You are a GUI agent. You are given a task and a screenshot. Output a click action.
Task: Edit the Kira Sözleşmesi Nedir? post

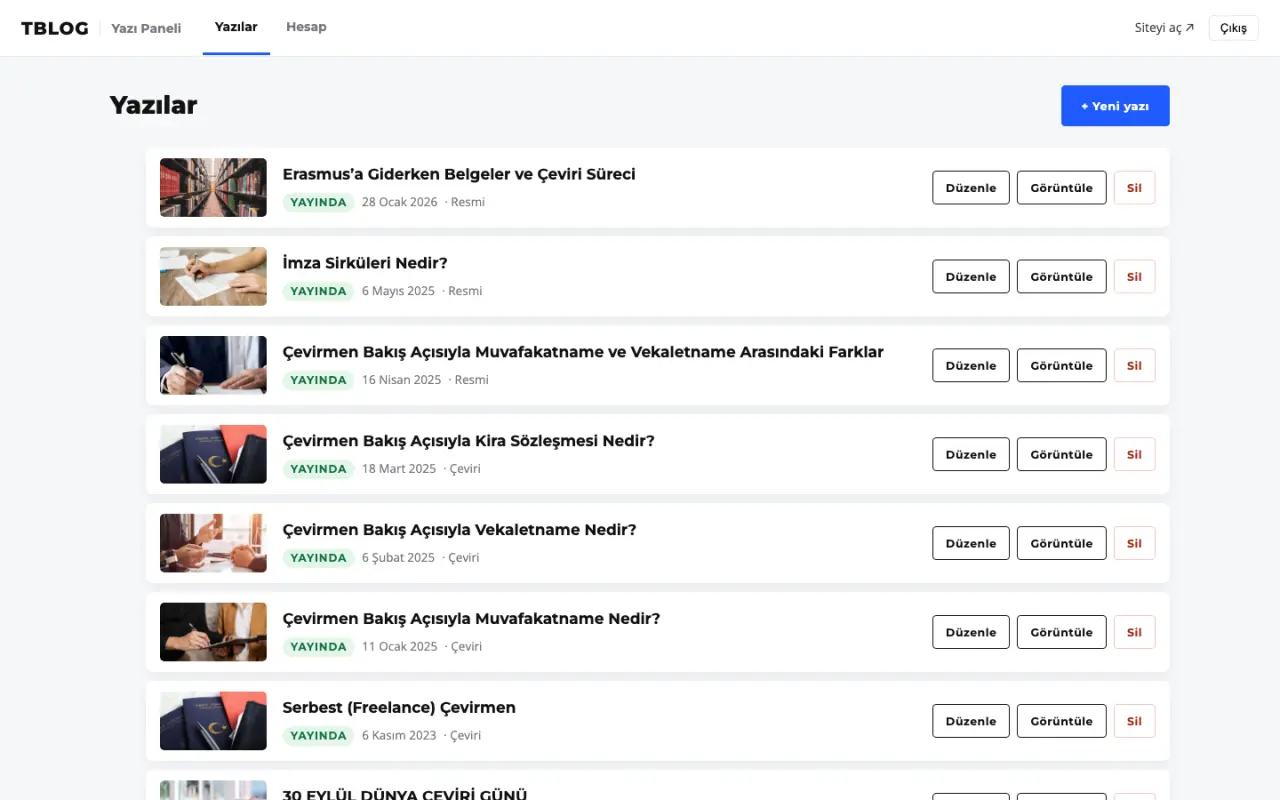(x=971, y=455)
